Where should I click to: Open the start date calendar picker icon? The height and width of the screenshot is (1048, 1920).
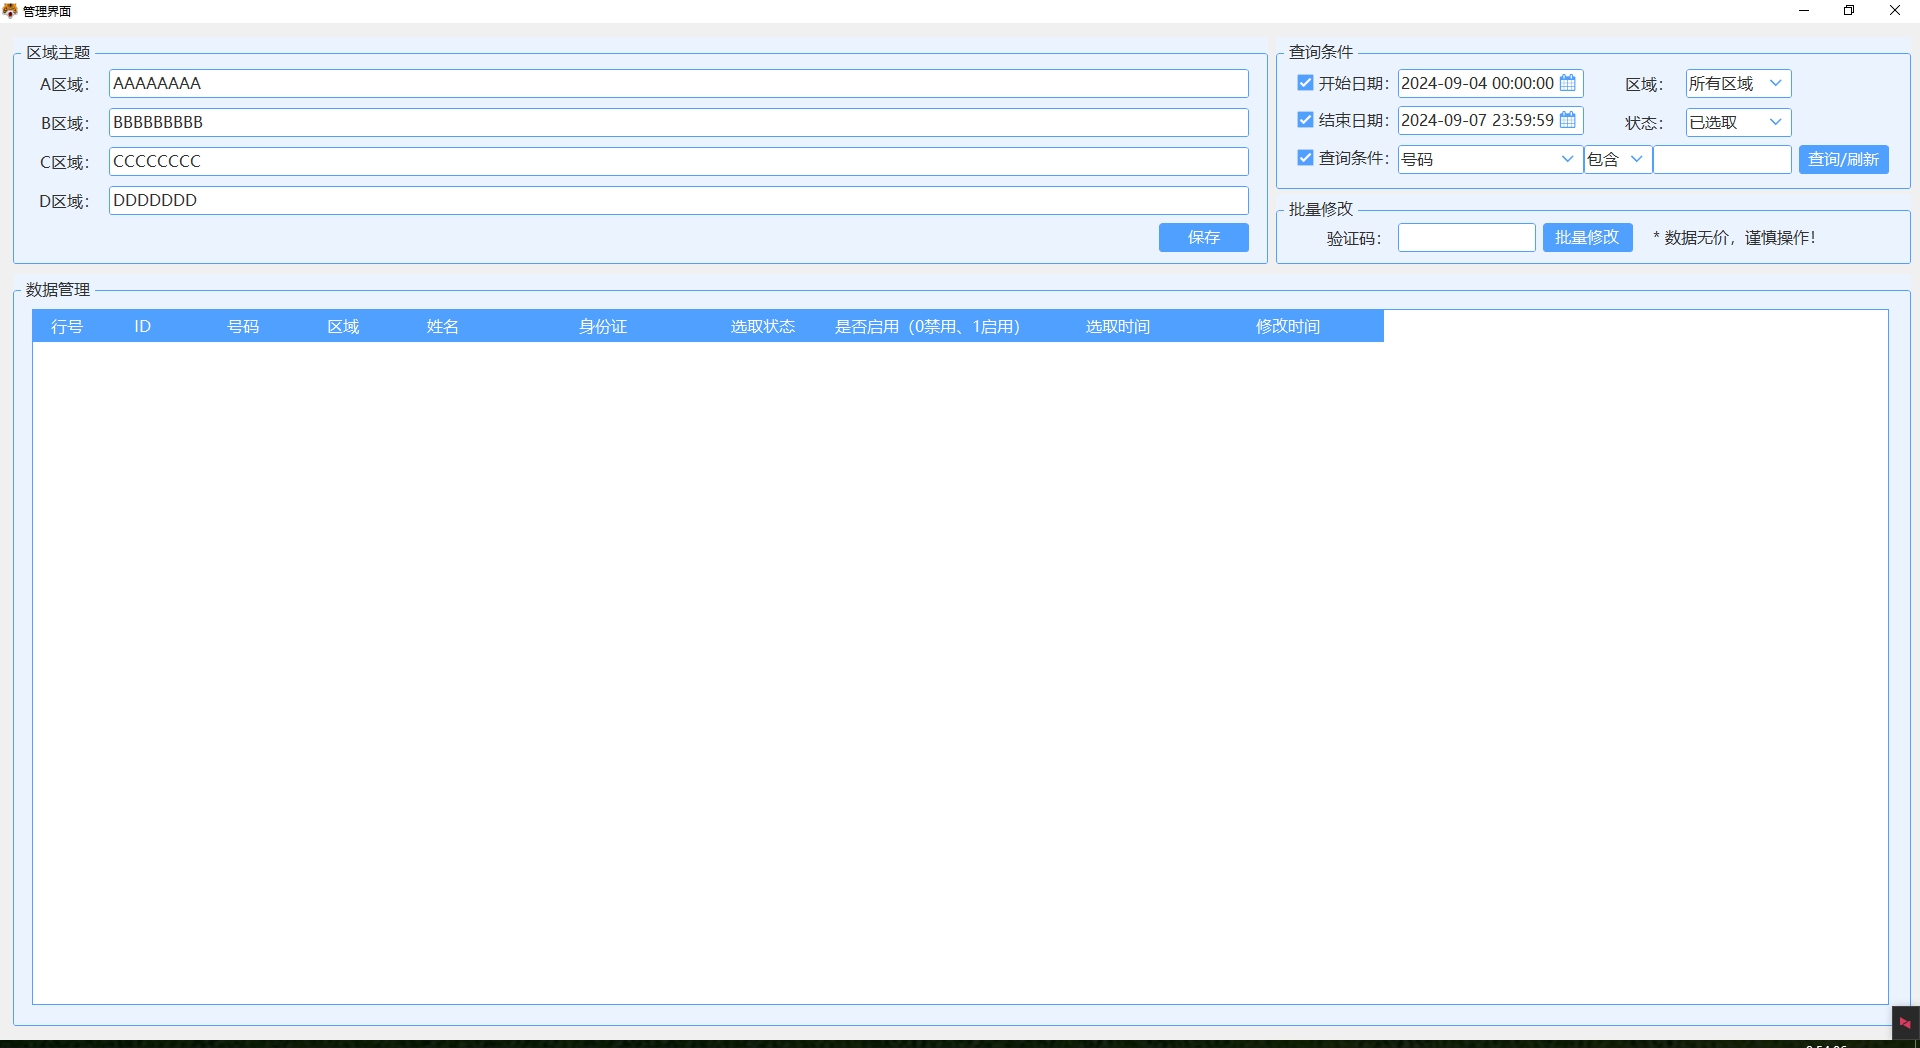tap(1568, 83)
